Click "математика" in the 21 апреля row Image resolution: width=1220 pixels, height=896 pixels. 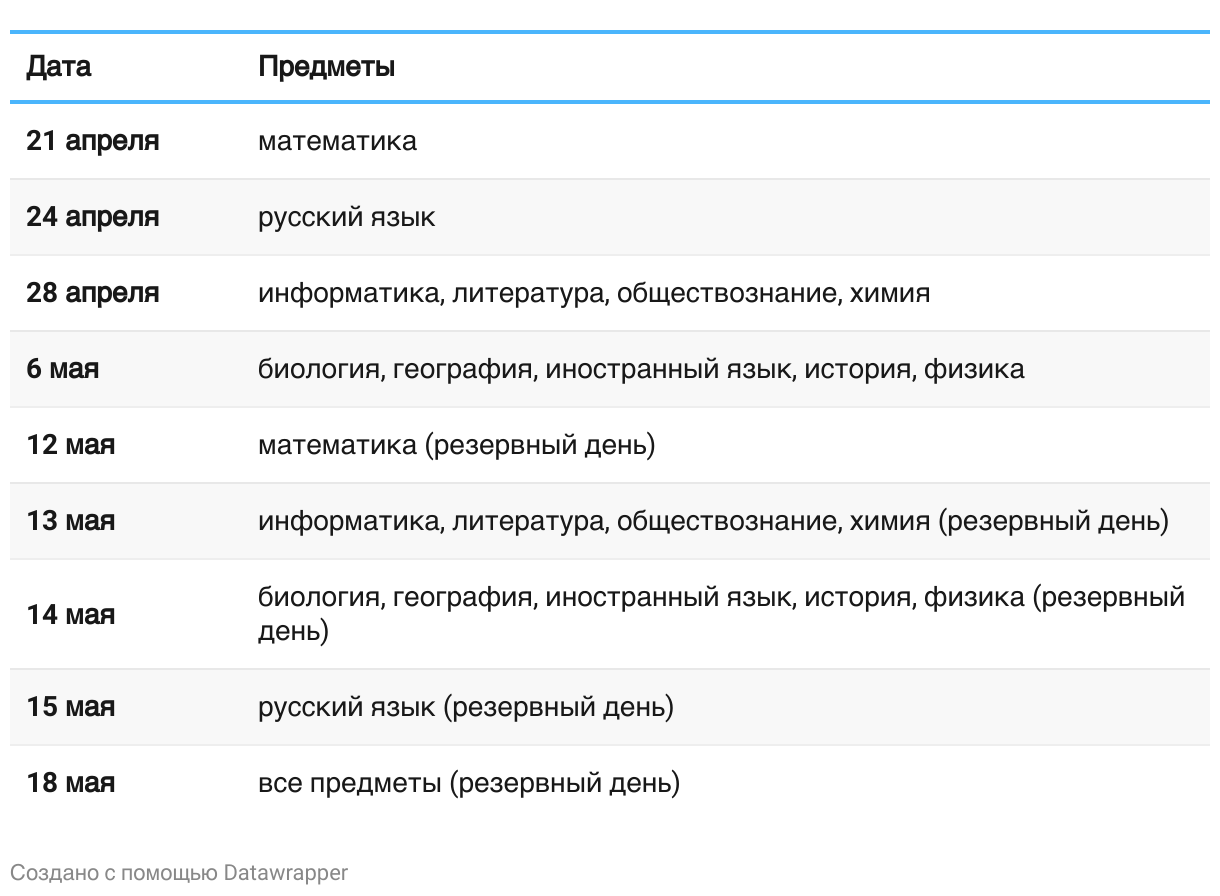pos(337,141)
